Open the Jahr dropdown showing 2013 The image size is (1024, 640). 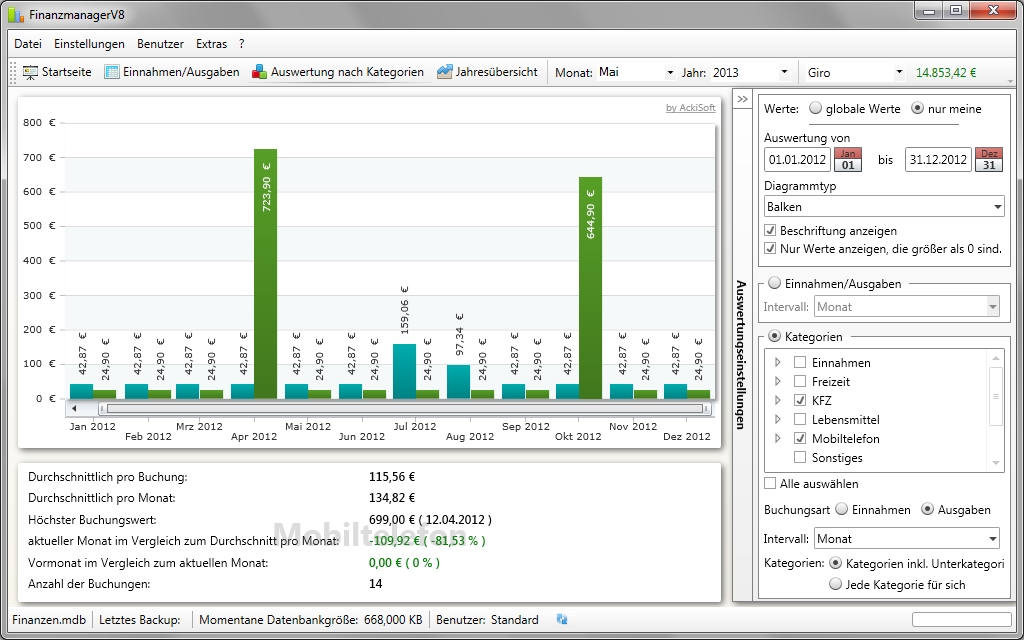(750, 72)
